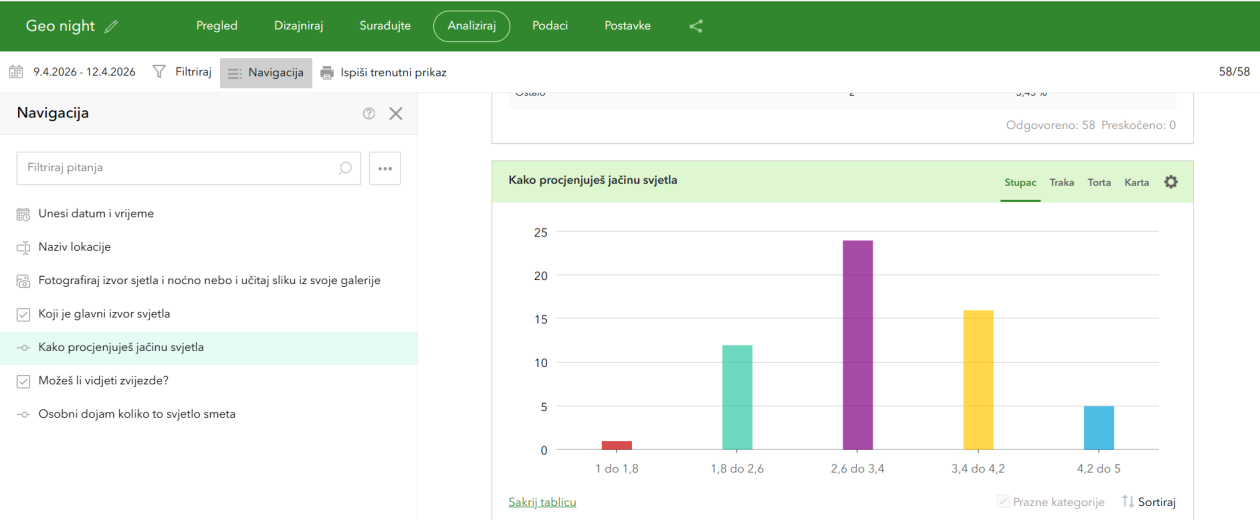
Task: Click the text field icon by Naziv lokacije
Action: pos(23,247)
